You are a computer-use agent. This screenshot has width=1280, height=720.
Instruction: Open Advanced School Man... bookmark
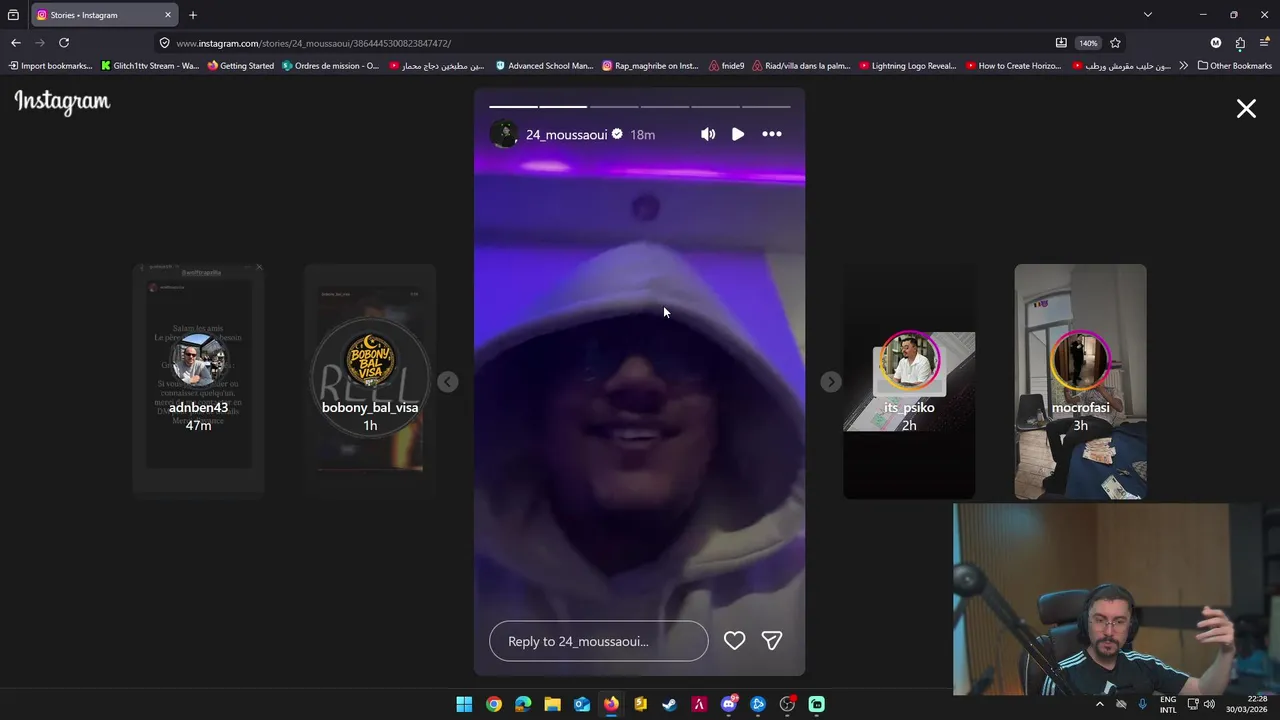pyautogui.click(x=545, y=66)
